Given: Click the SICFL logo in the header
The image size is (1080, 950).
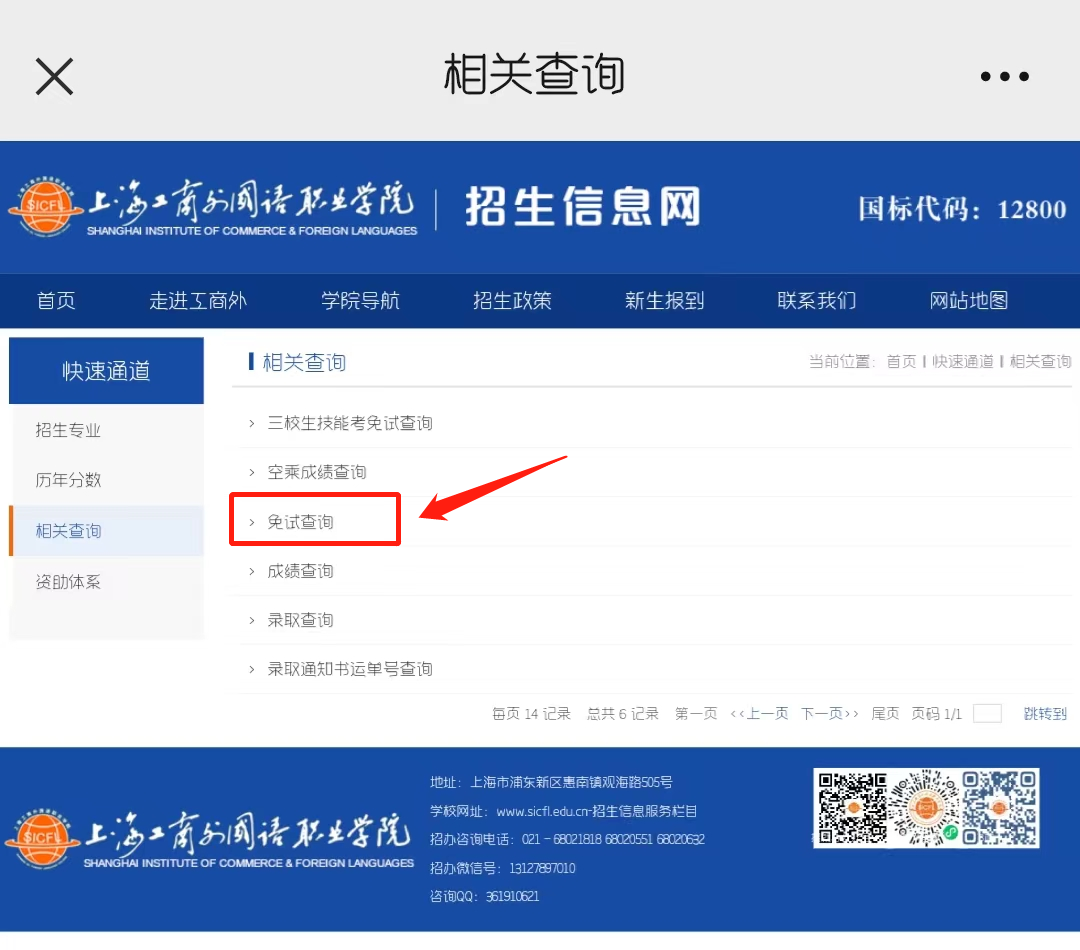Looking at the screenshot, I should [210, 207].
